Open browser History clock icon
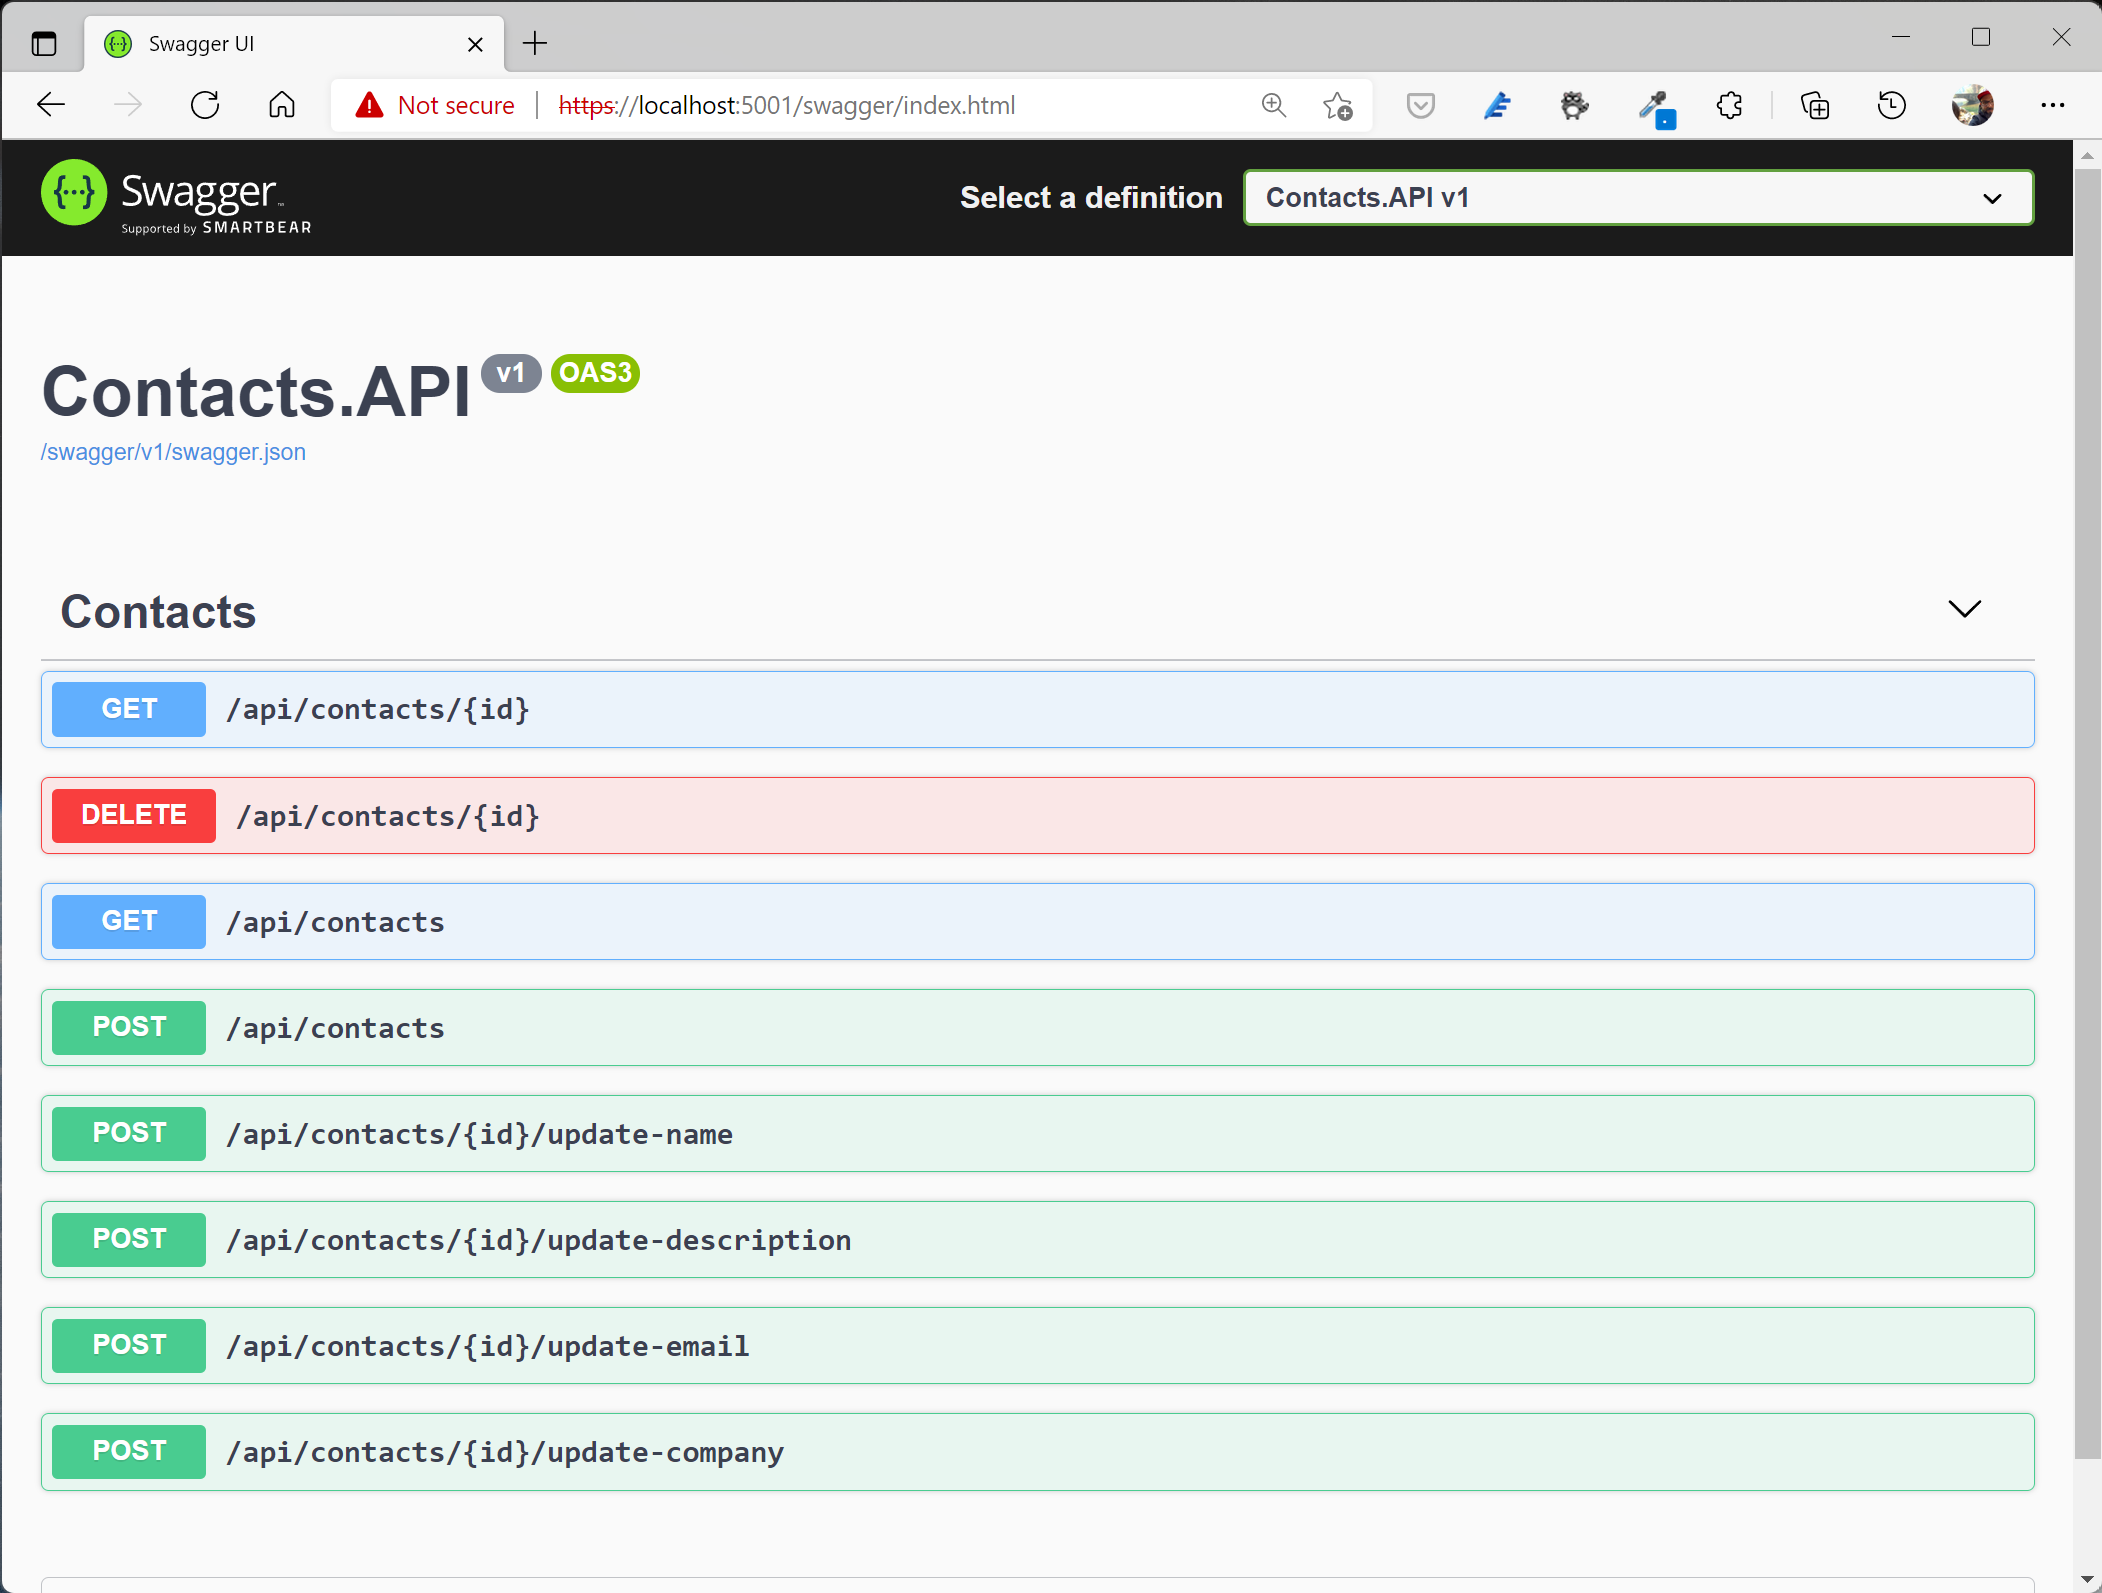 pyautogui.click(x=1891, y=105)
